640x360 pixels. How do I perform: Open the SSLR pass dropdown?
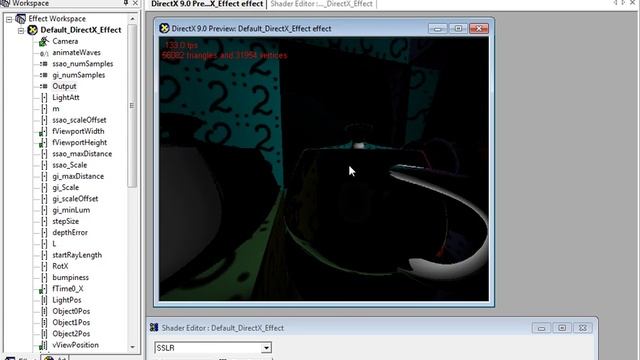pos(266,348)
